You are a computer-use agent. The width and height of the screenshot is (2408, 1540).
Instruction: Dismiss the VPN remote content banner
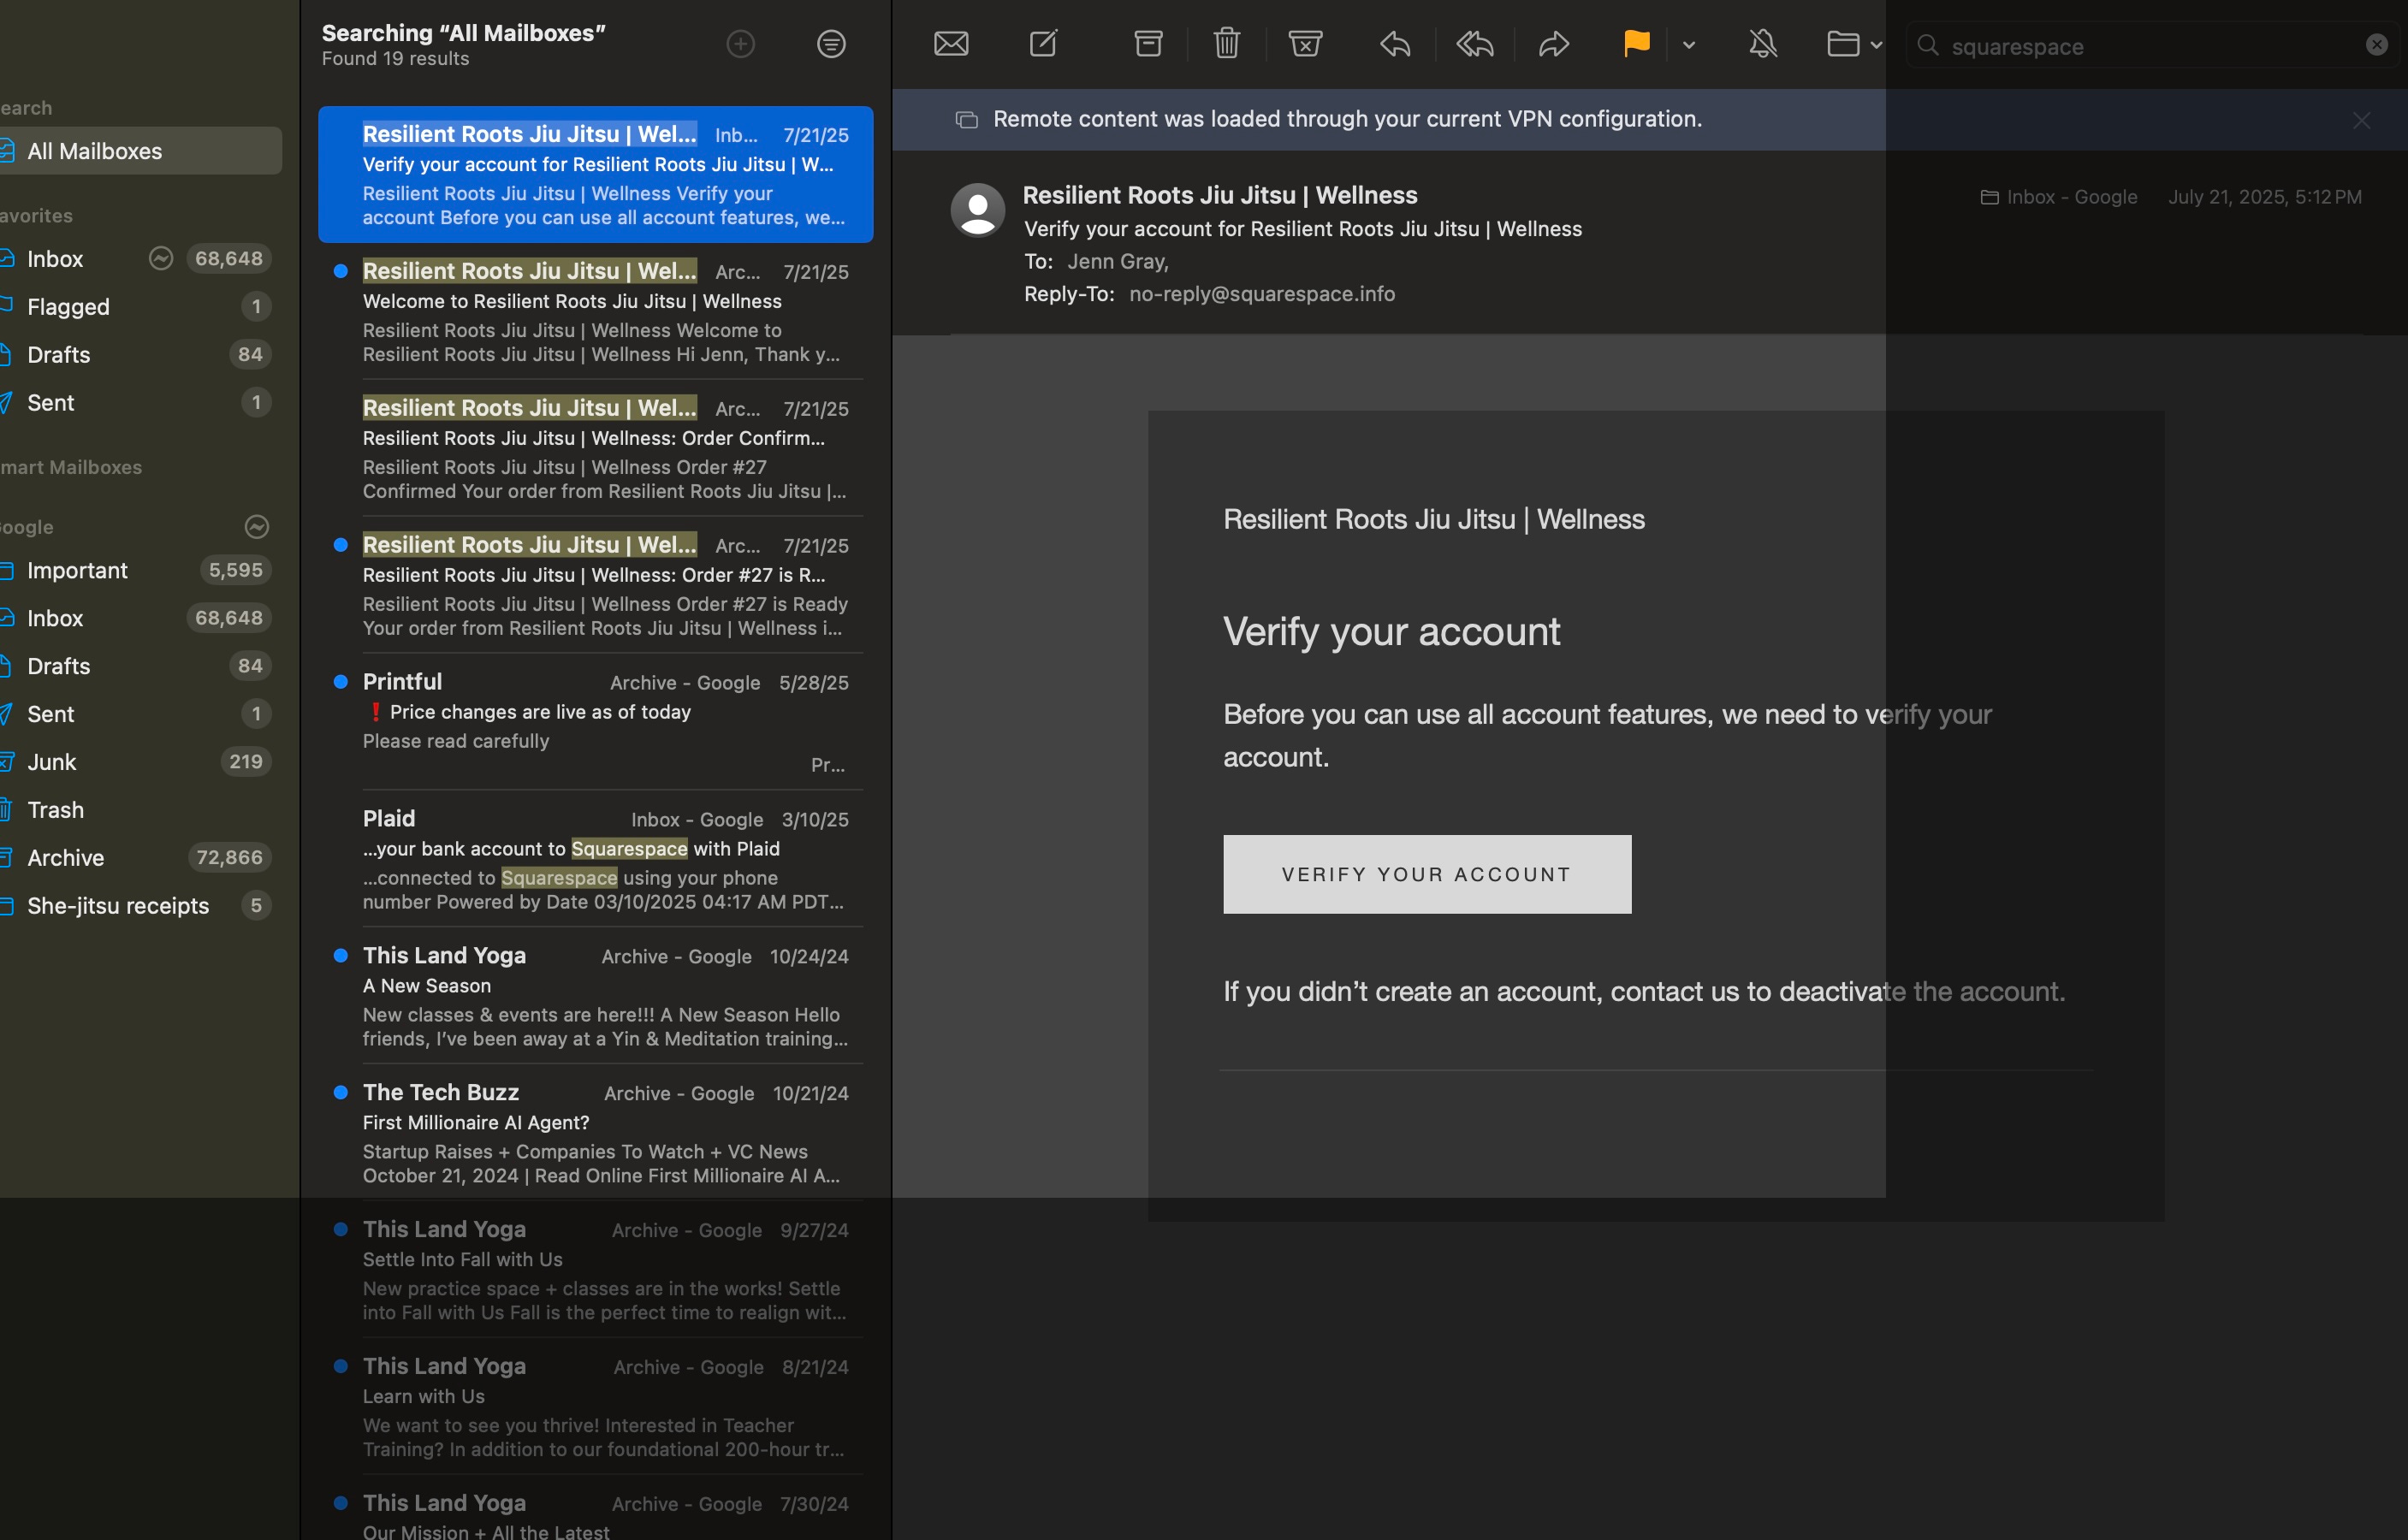2361,121
